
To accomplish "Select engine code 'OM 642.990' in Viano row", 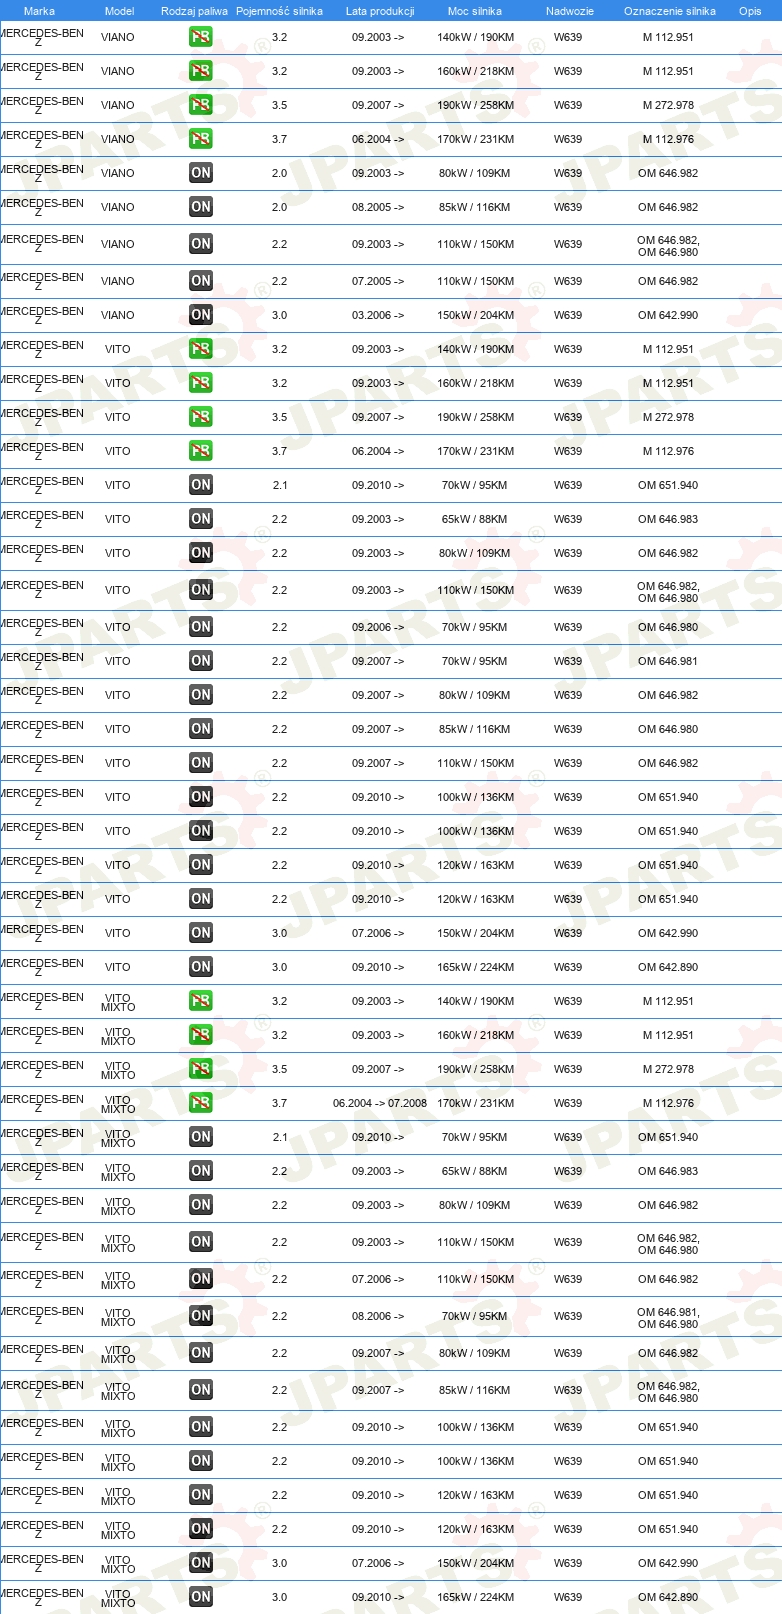I will (668, 315).
